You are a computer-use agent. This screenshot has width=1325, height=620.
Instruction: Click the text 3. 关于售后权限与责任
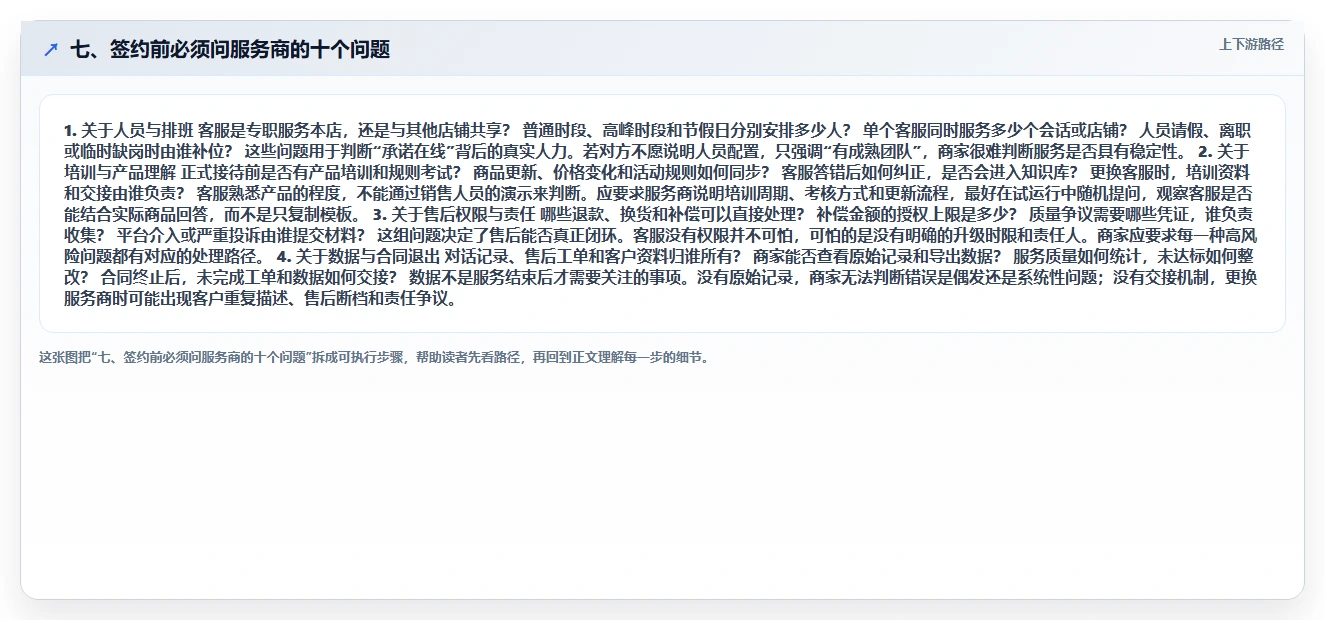454,214
